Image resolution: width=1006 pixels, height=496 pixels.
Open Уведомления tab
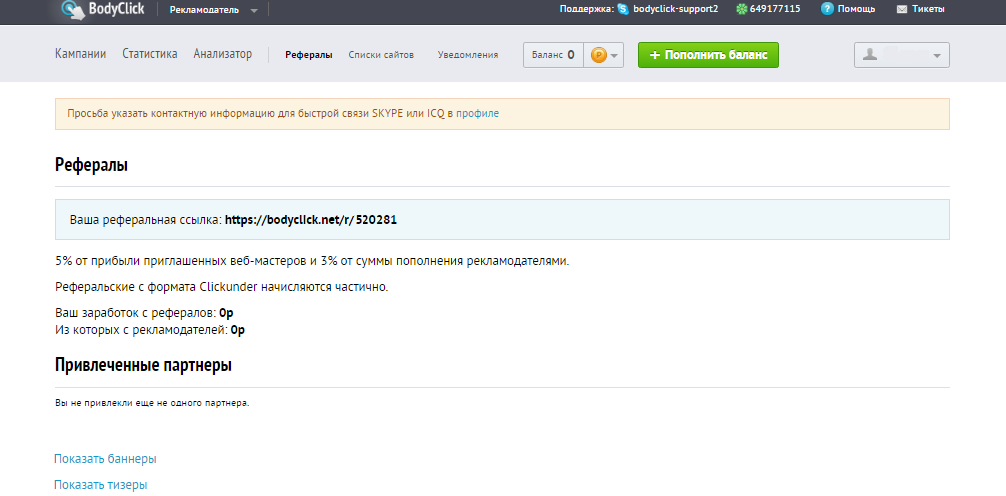[468, 55]
